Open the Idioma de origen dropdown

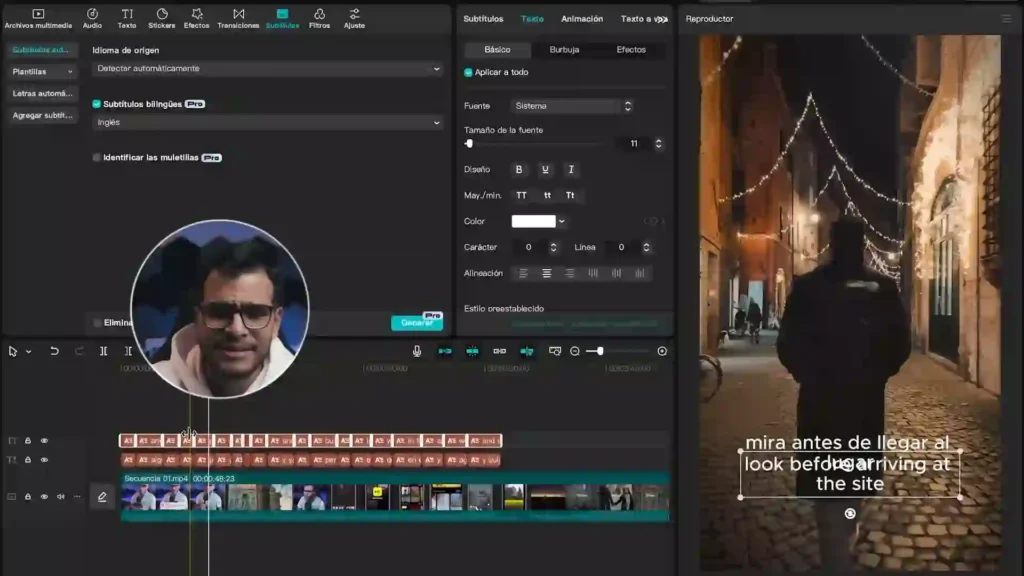pyautogui.click(x=265, y=69)
